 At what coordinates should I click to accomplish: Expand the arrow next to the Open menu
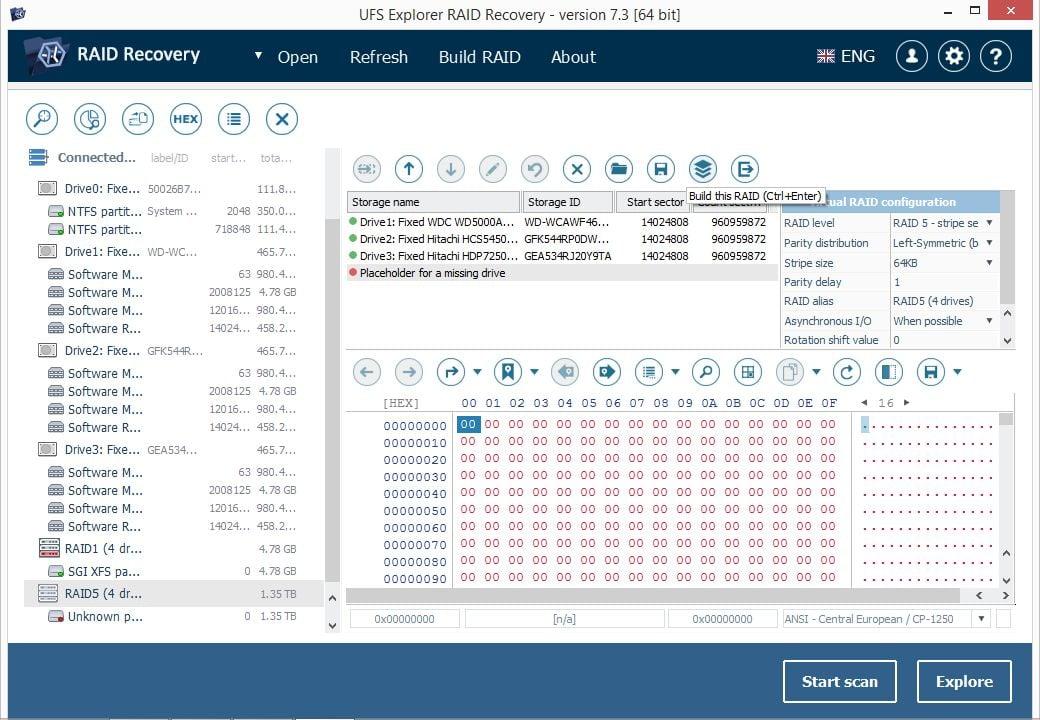click(x=258, y=56)
